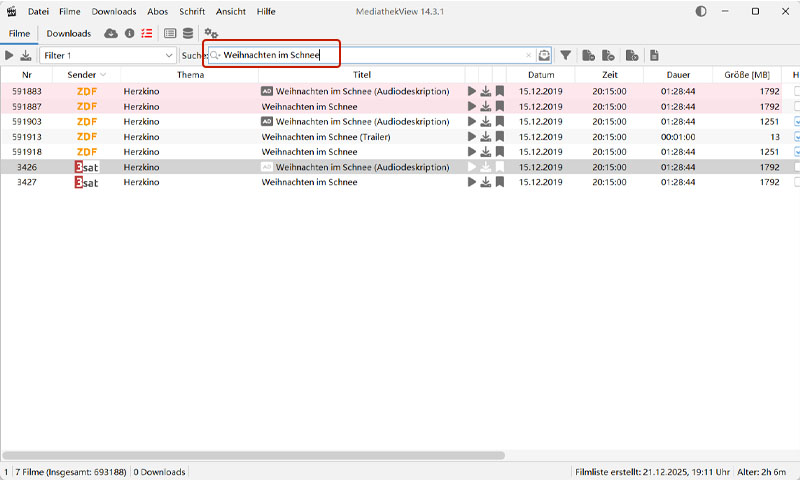
Task: Clear the search field with the X button
Action: (529, 55)
